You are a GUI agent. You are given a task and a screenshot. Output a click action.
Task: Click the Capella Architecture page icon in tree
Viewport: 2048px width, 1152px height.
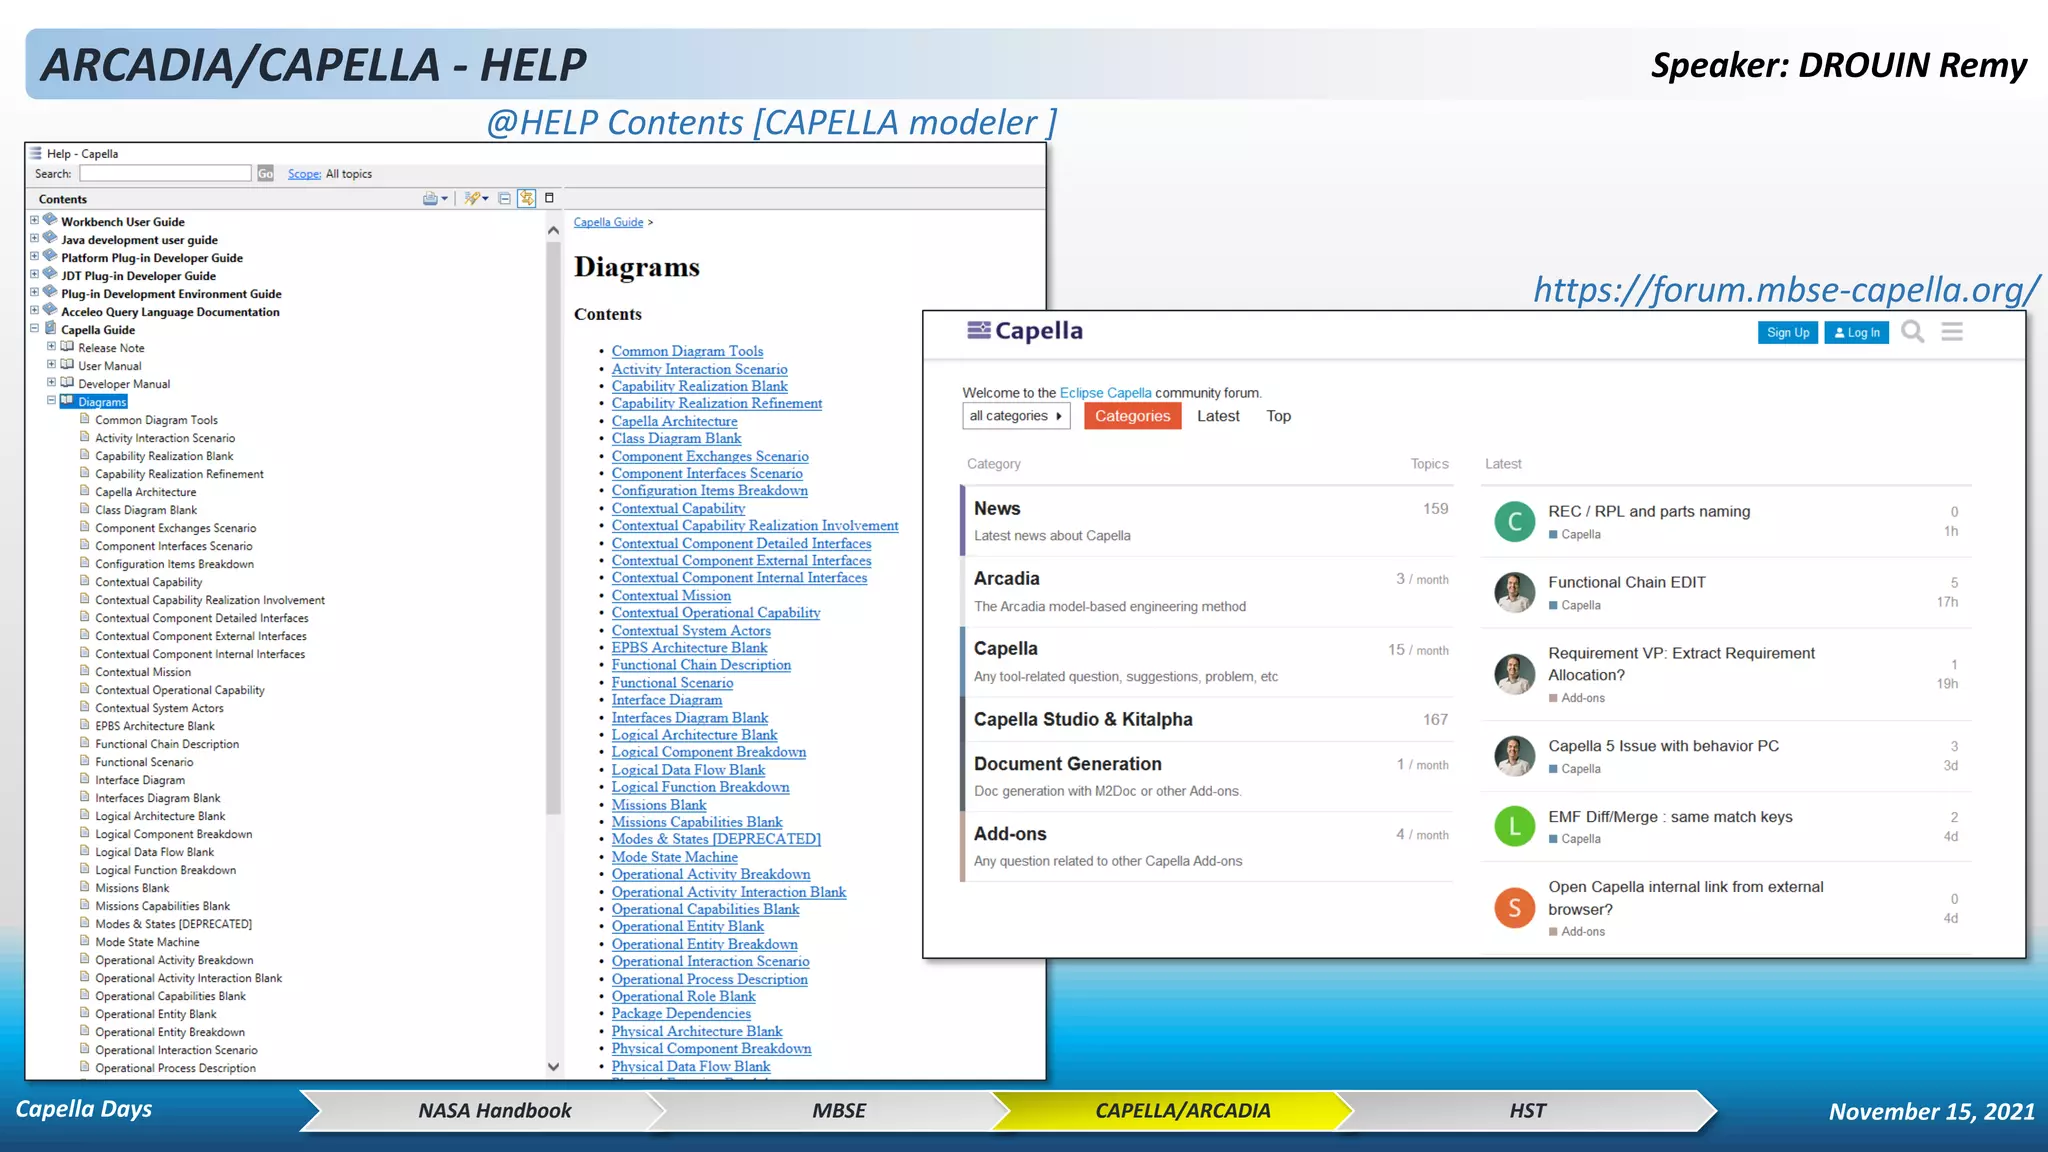coord(85,491)
